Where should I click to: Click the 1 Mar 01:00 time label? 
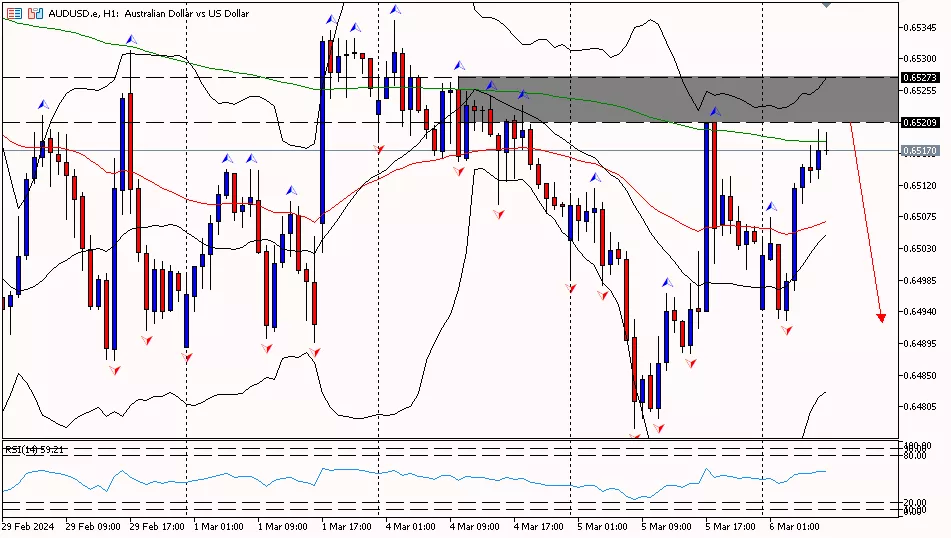218,526
